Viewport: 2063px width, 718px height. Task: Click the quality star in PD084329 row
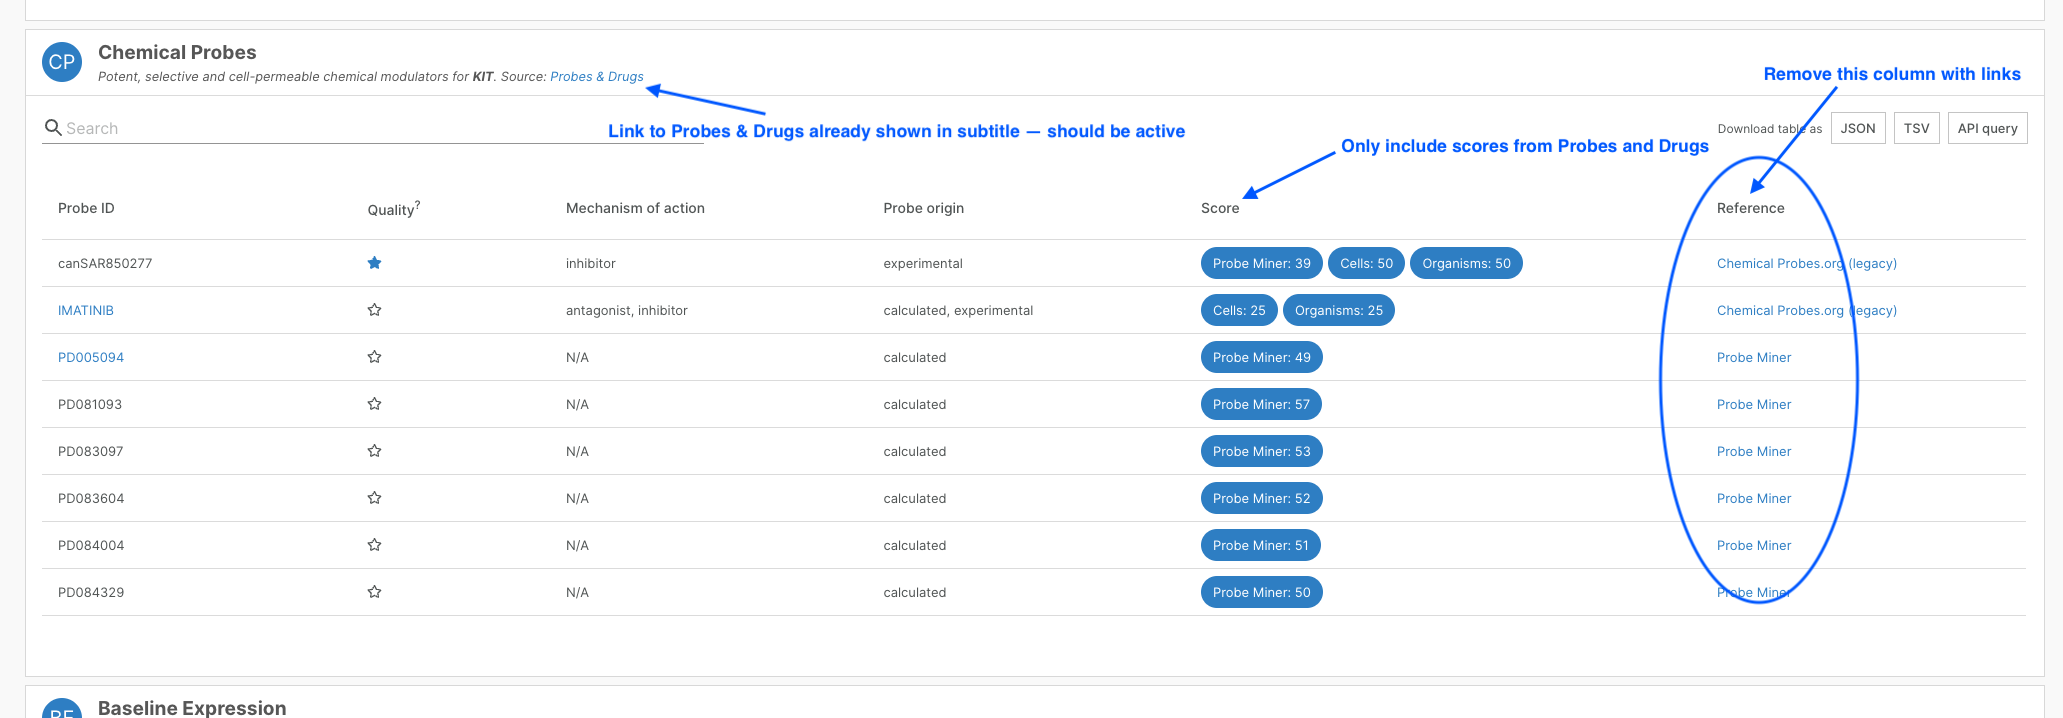(x=374, y=592)
